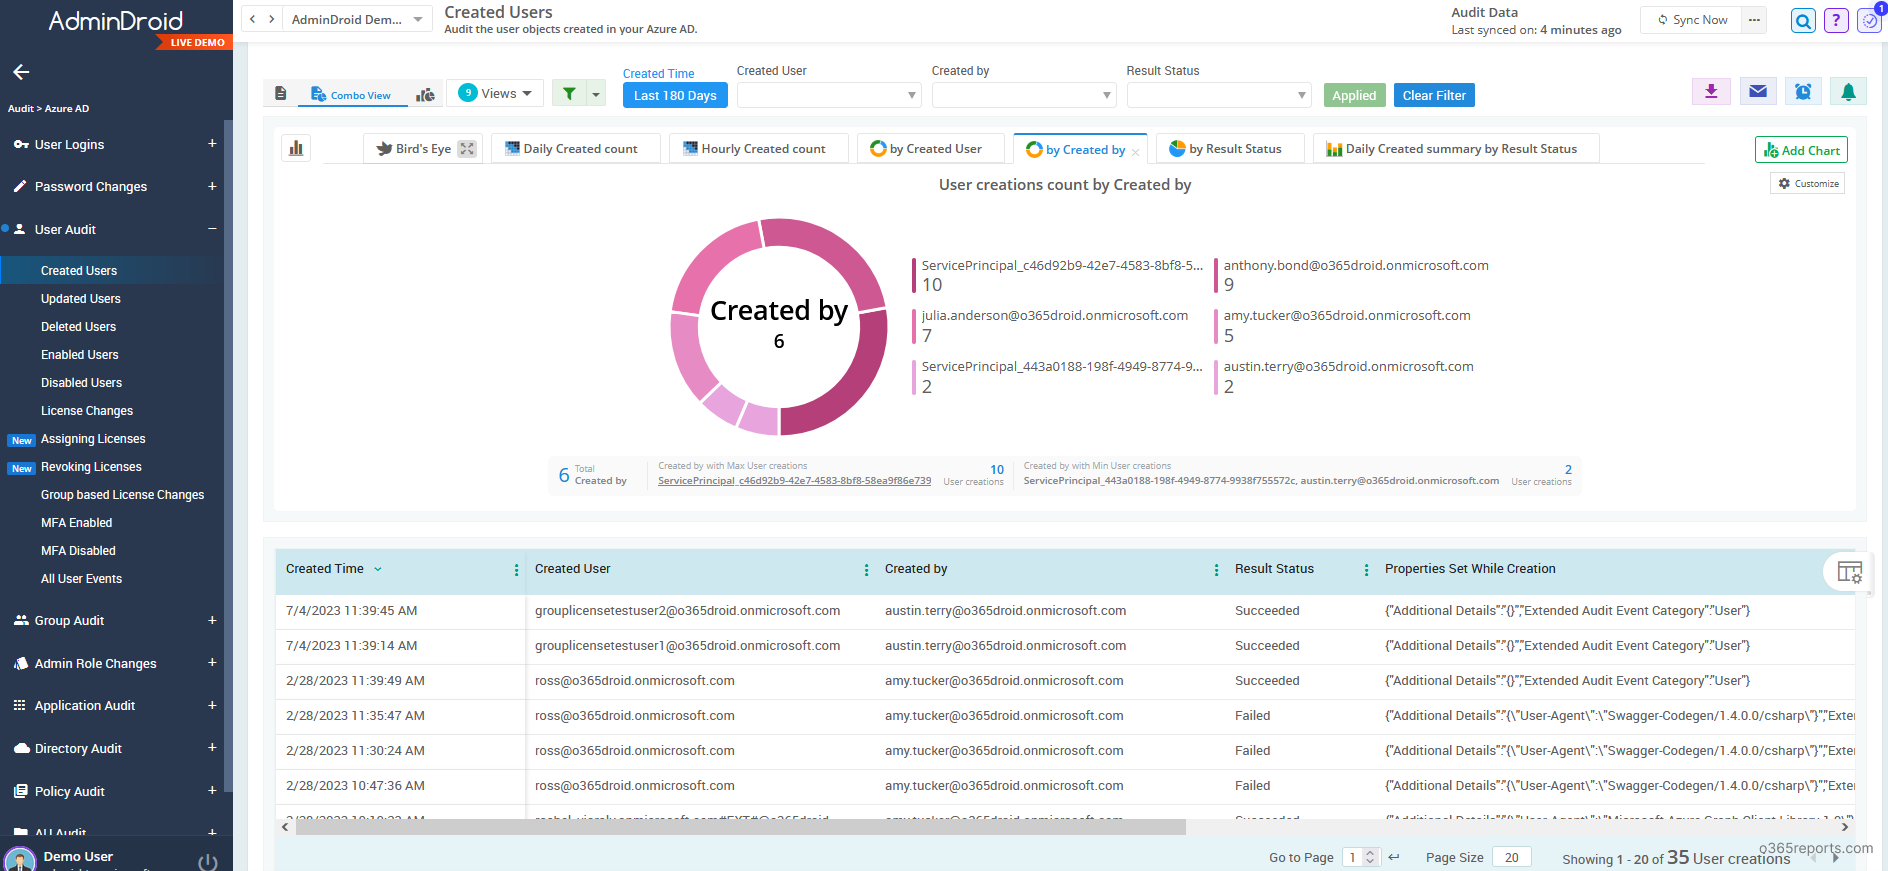Click the table horizontal scrollbar
Screen dimensions: 1888x871
pyautogui.click(x=740, y=827)
